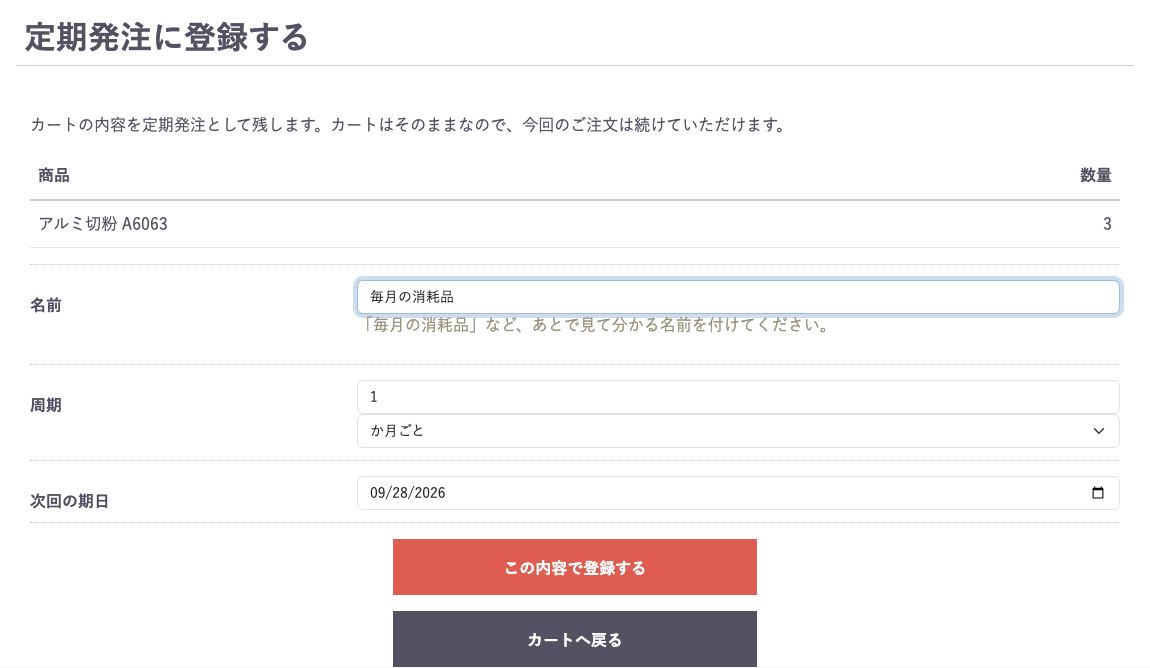Click the 名前 input containing 毎月の消耗品

click(x=738, y=297)
